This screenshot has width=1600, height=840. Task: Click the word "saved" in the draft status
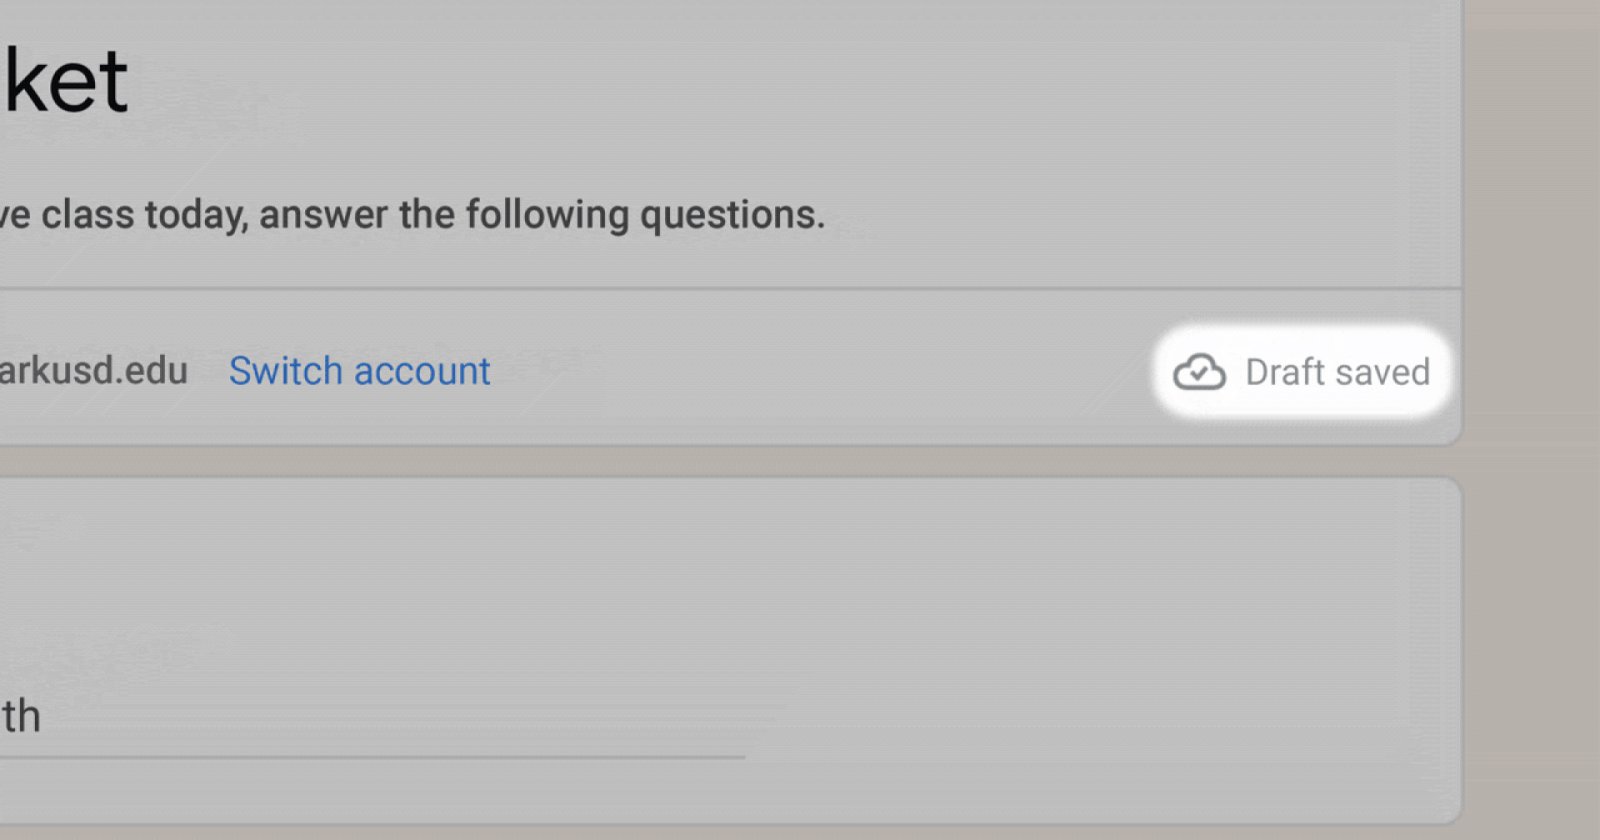point(1383,372)
